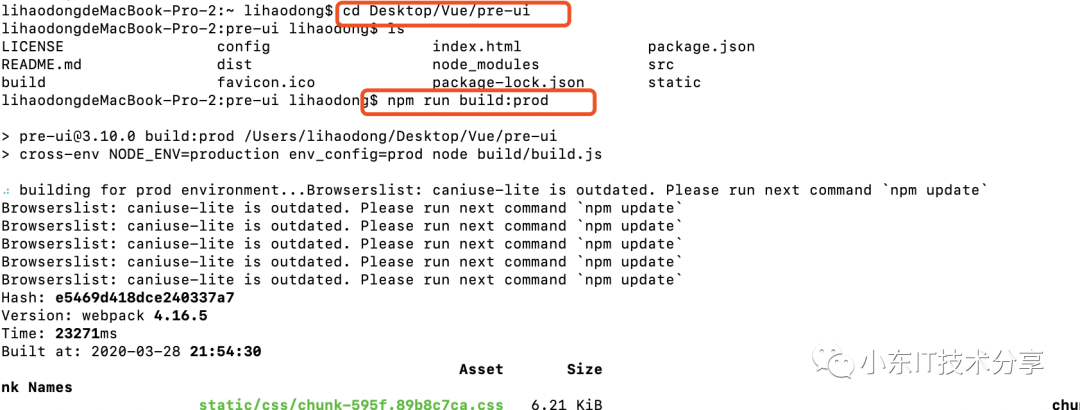Click the build hash value e5469d418dce240337a7
This screenshot has width=1080, height=410.
pyautogui.click(x=145, y=298)
